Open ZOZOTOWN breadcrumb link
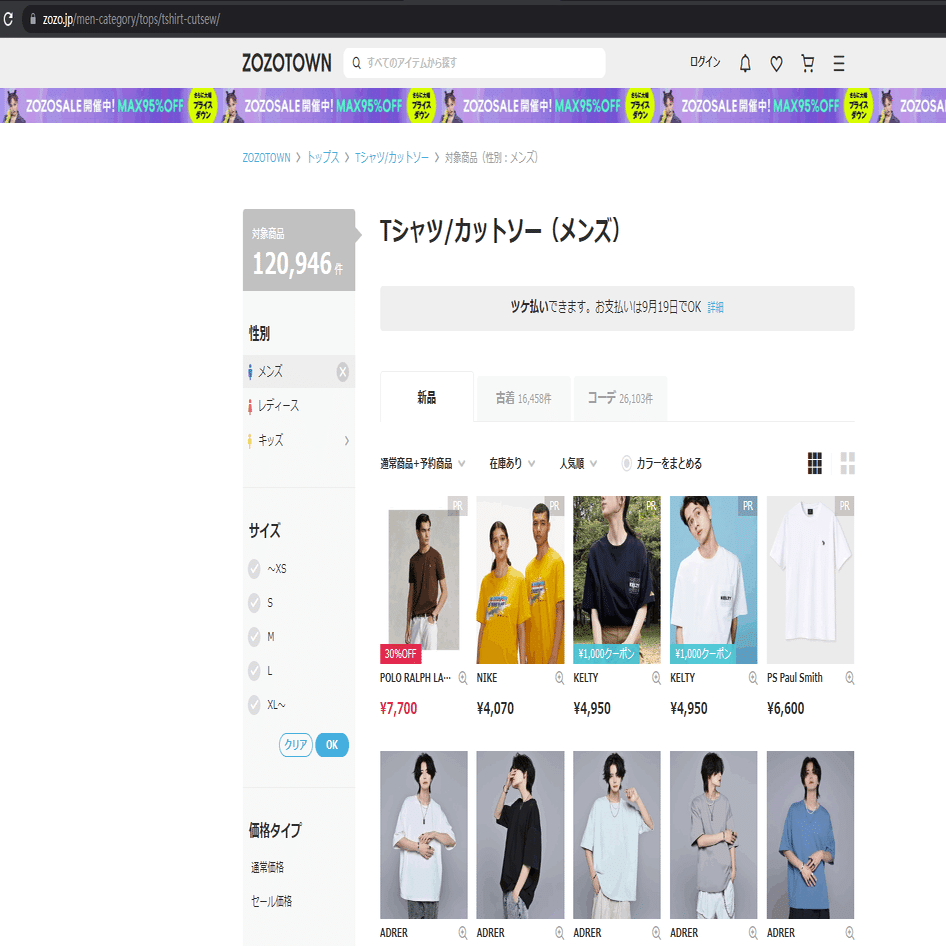This screenshot has height=946, width=946. pyautogui.click(x=266, y=157)
